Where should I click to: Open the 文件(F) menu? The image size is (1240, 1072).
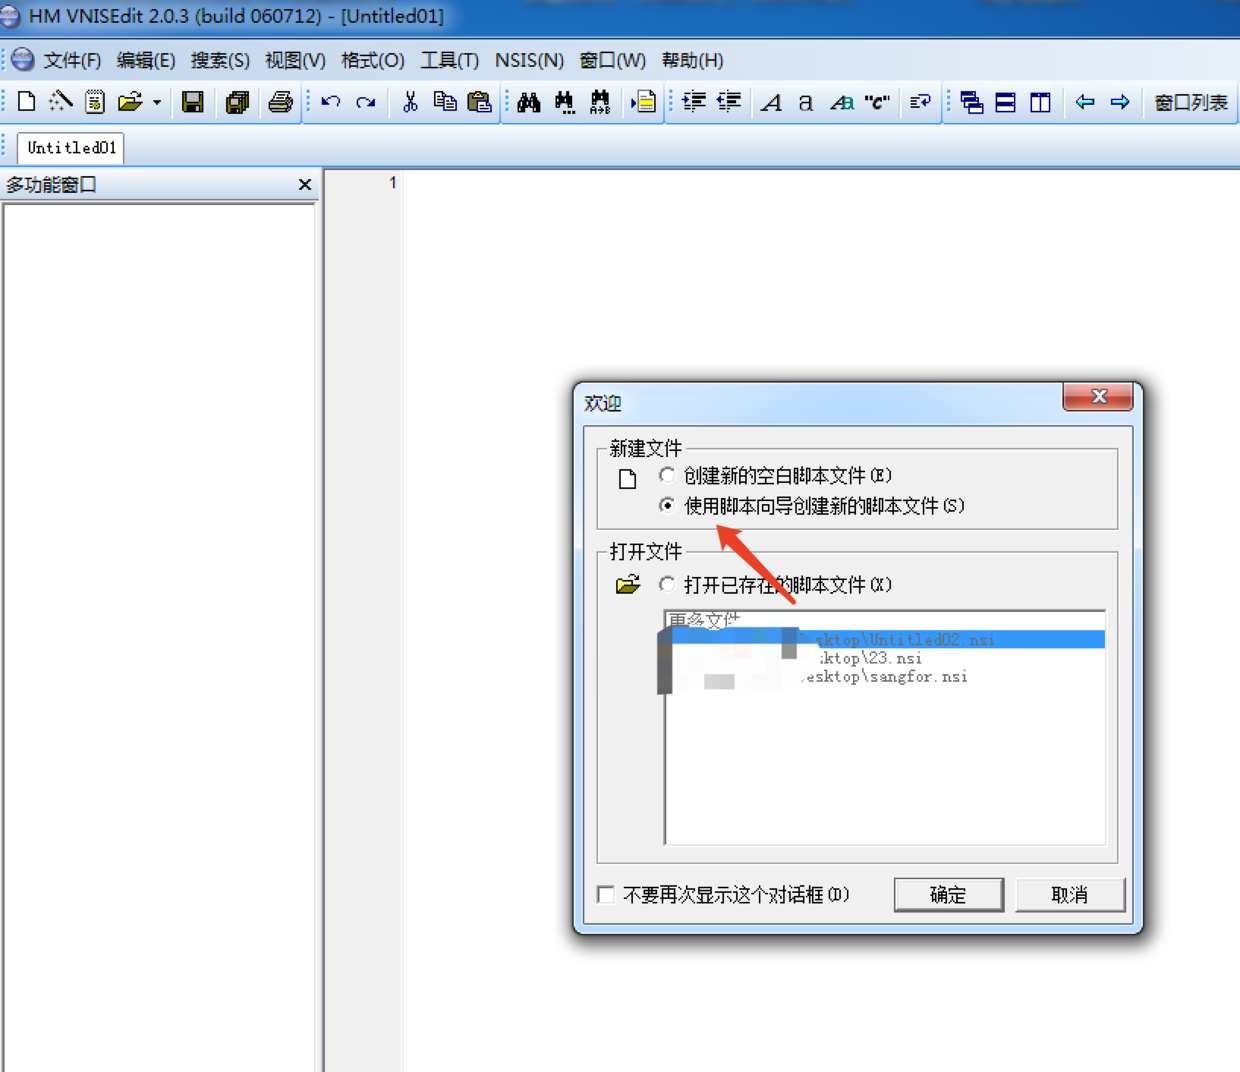pos(72,60)
